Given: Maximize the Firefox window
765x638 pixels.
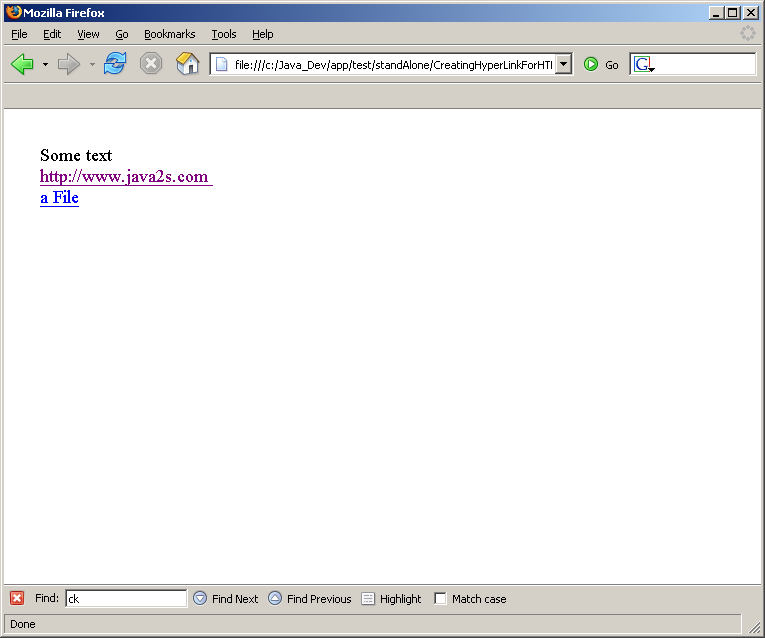Looking at the screenshot, I should (x=732, y=13).
